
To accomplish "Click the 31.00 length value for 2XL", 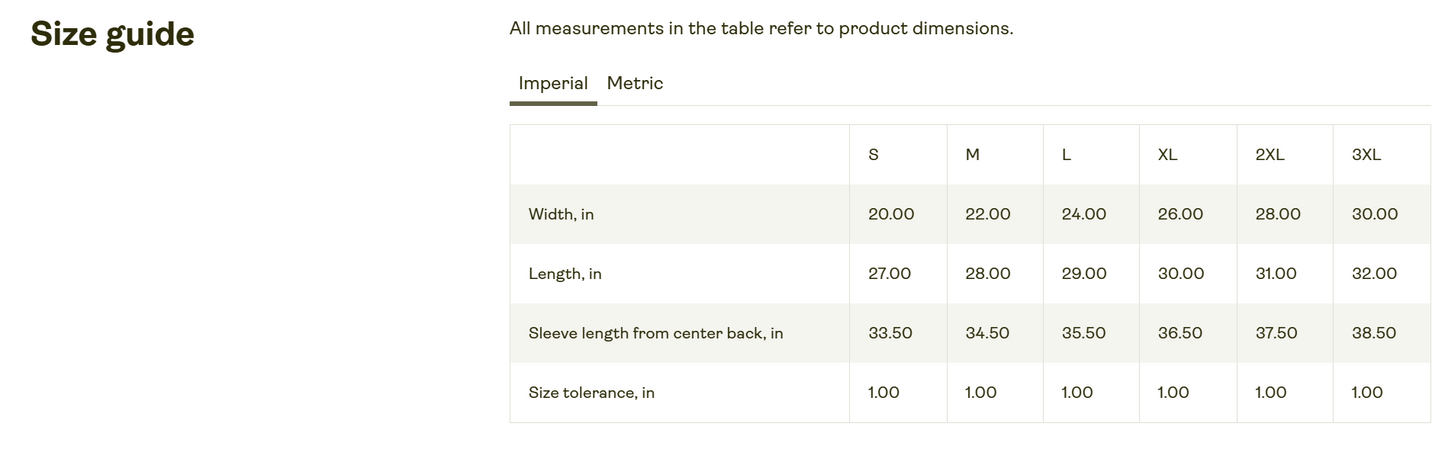I will point(1276,274).
